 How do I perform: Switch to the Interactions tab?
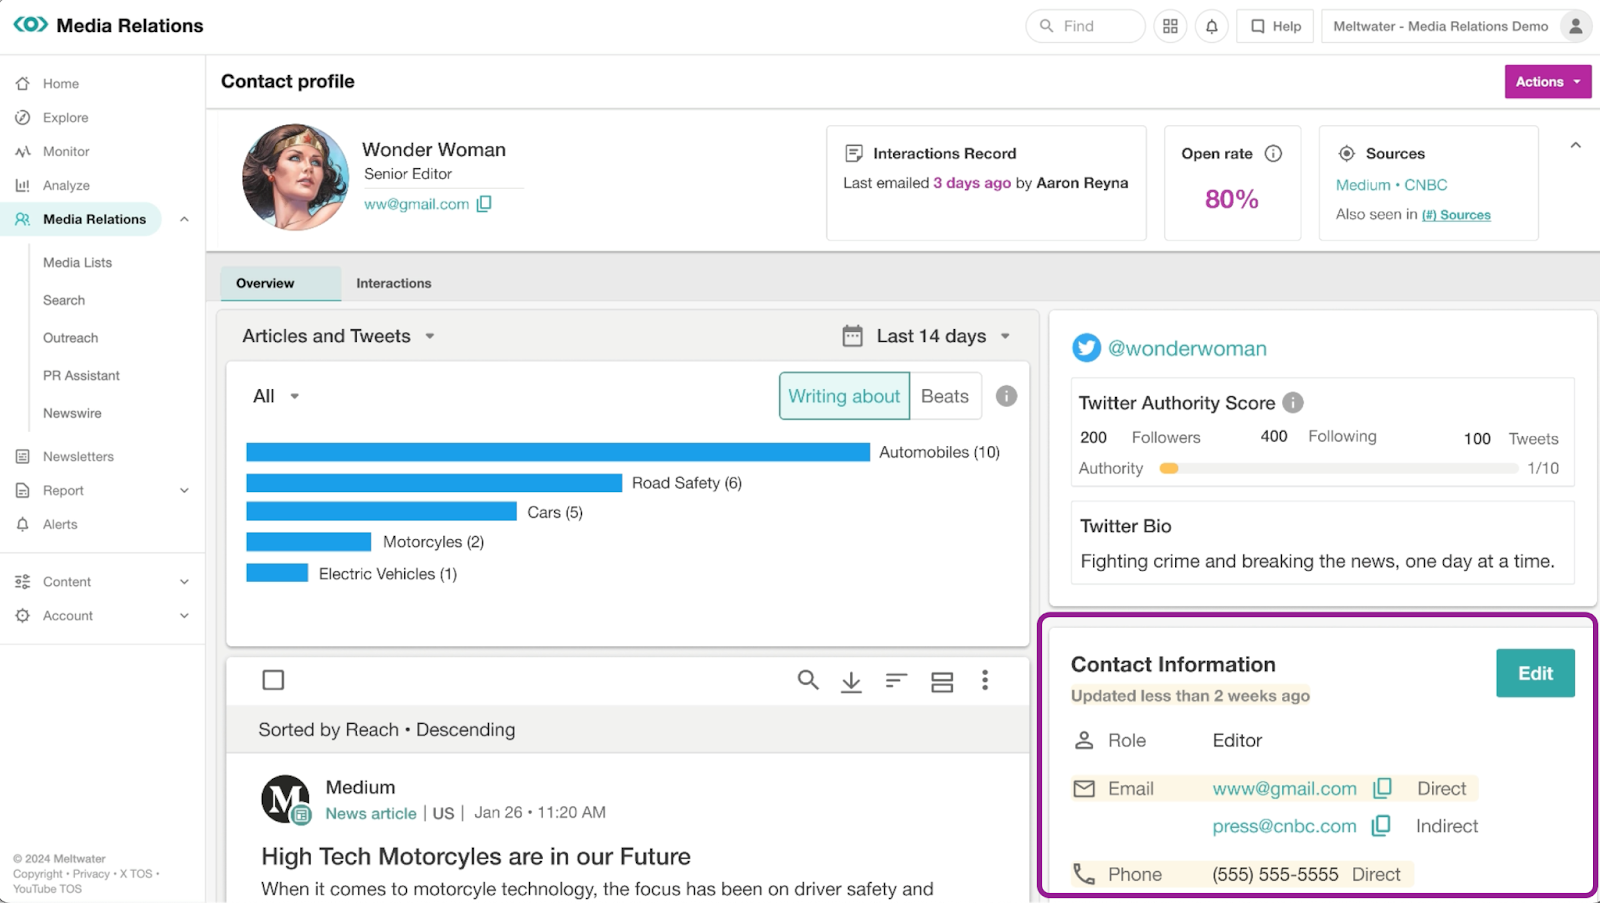pos(394,283)
